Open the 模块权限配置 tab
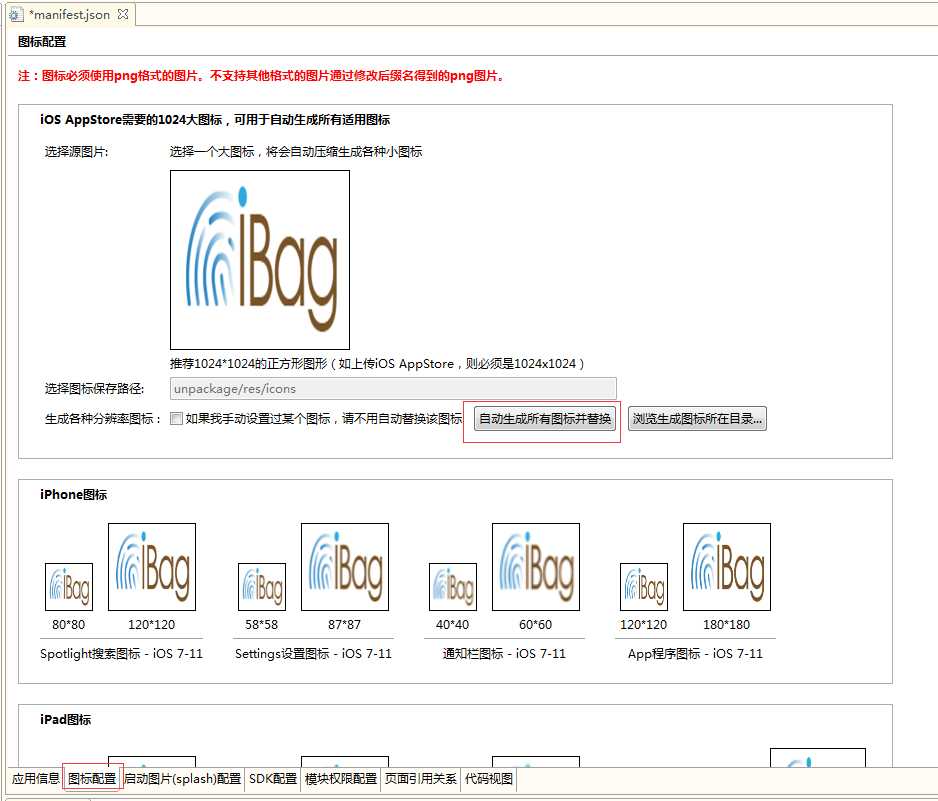The image size is (938, 801). click(340, 779)
